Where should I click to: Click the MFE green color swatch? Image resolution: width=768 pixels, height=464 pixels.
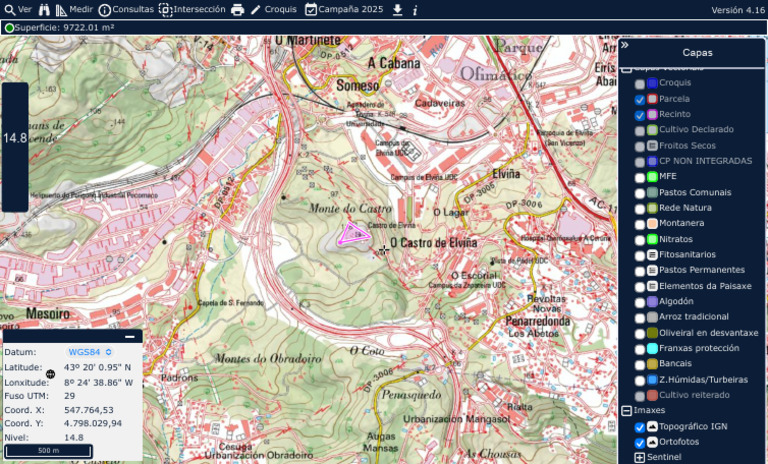[652, 176]
